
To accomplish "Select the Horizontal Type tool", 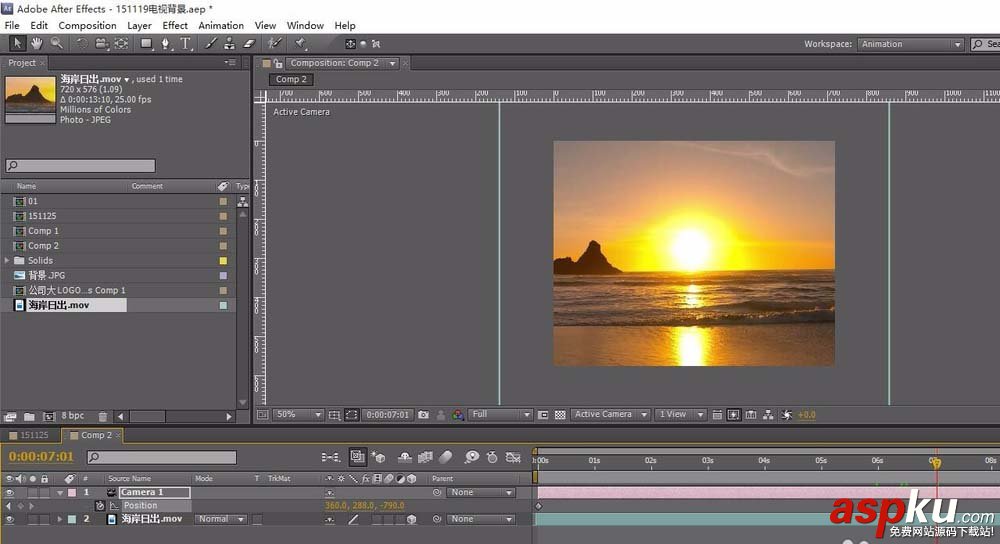I will 185,43.
